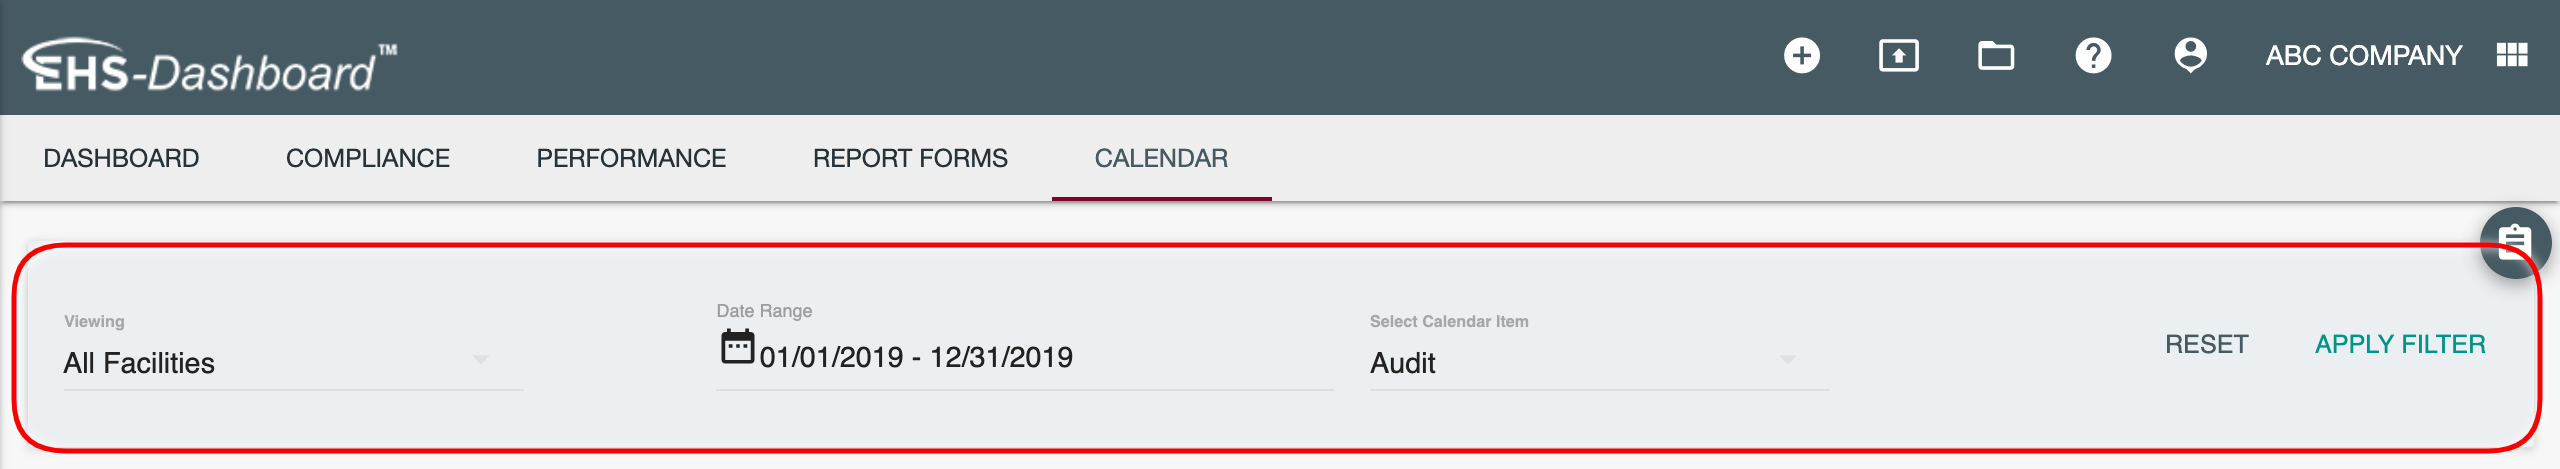Viewport: 2560px width, 469px height.
Task: Open the apps grid icon
Action: point(2512,55)
